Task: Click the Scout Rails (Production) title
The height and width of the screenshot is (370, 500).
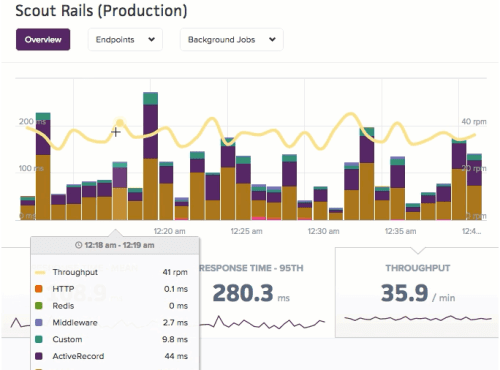Action: pos(101,11)
